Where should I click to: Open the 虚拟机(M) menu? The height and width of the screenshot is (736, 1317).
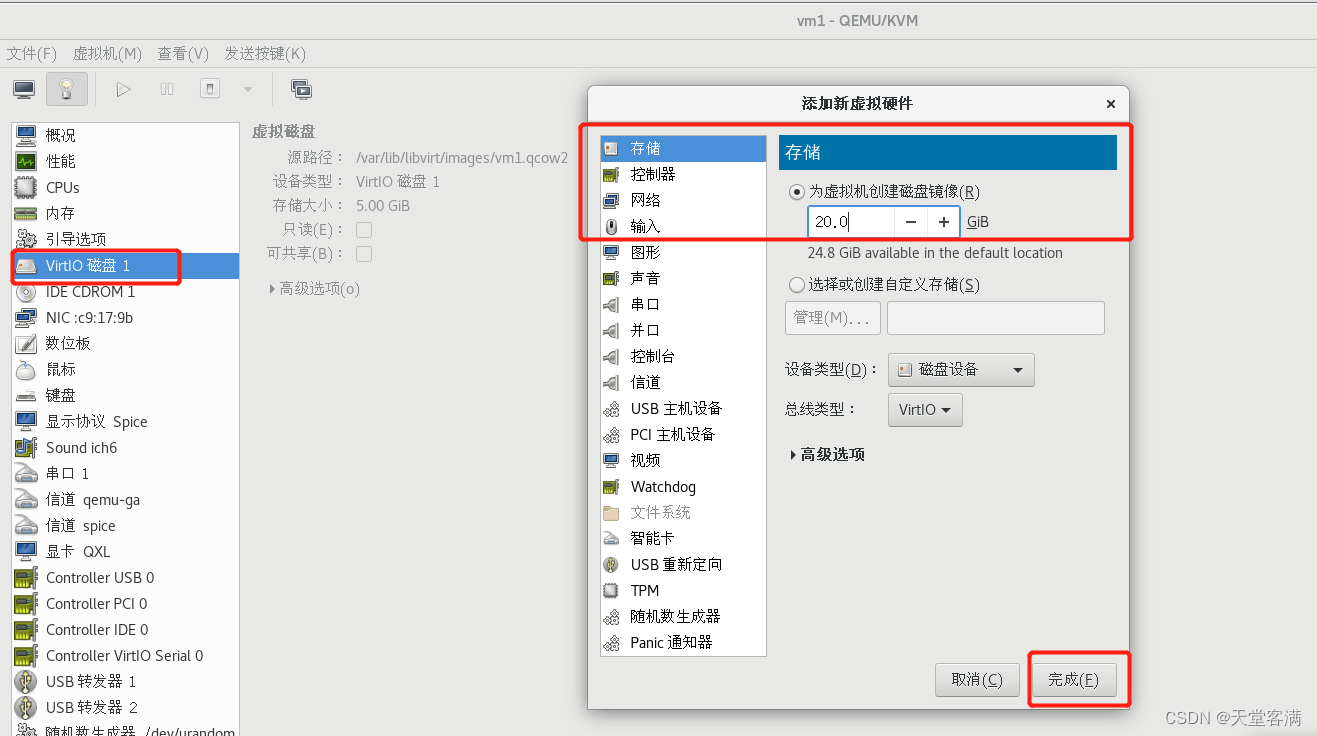107,53
